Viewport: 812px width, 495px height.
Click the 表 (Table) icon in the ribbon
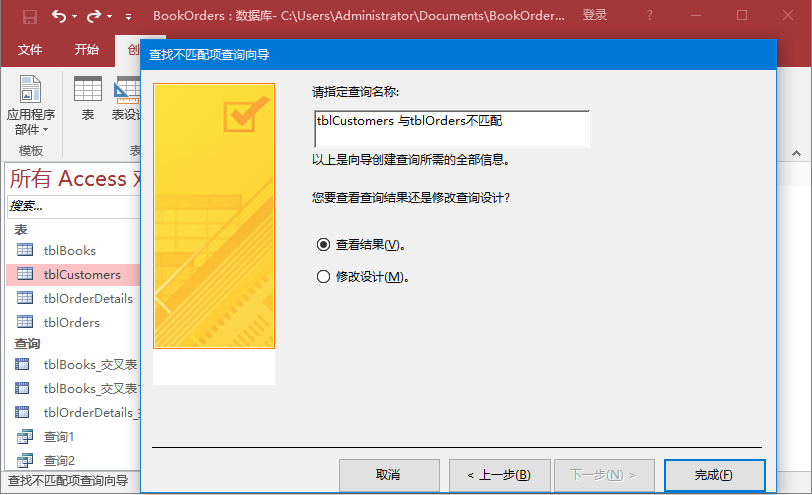pyautogui.click(x=88, y=90)
